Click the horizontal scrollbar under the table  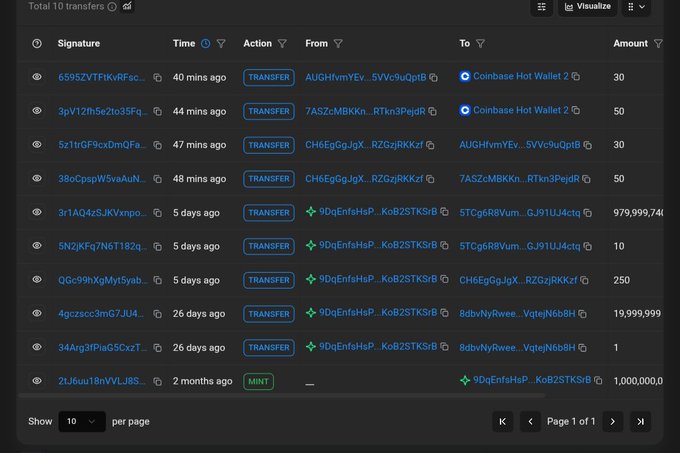pyautogui.click(x=282, y=396)
